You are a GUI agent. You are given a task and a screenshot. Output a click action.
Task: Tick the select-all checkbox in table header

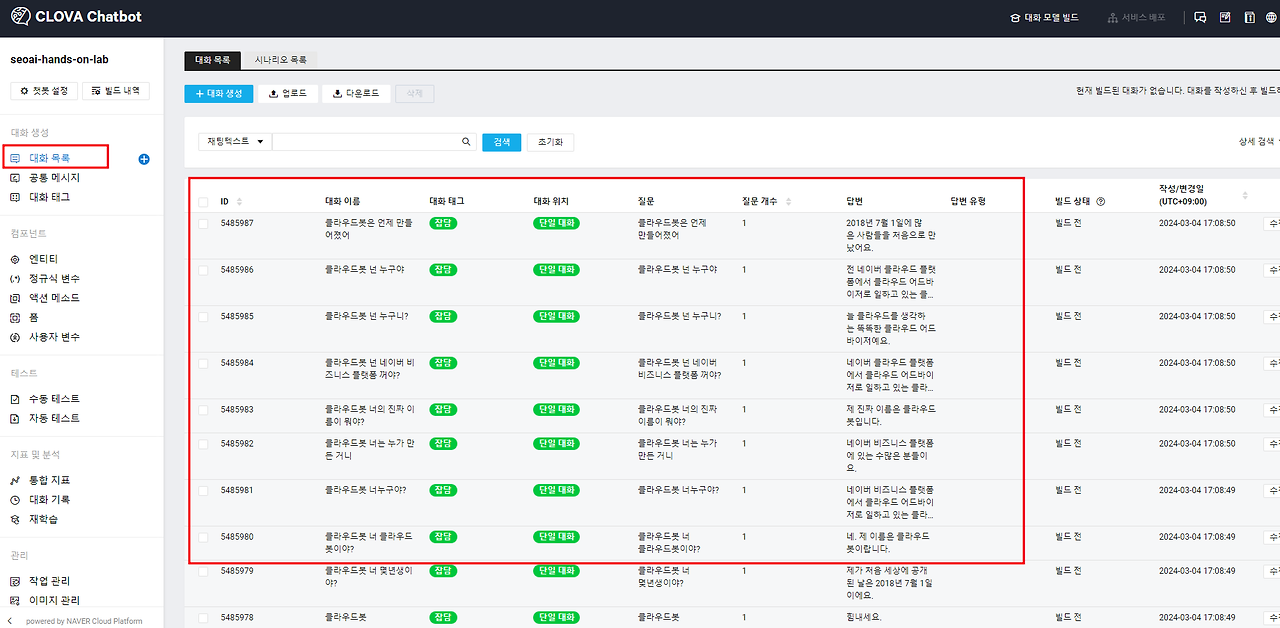pyautogui.click(x=203, y=202)
